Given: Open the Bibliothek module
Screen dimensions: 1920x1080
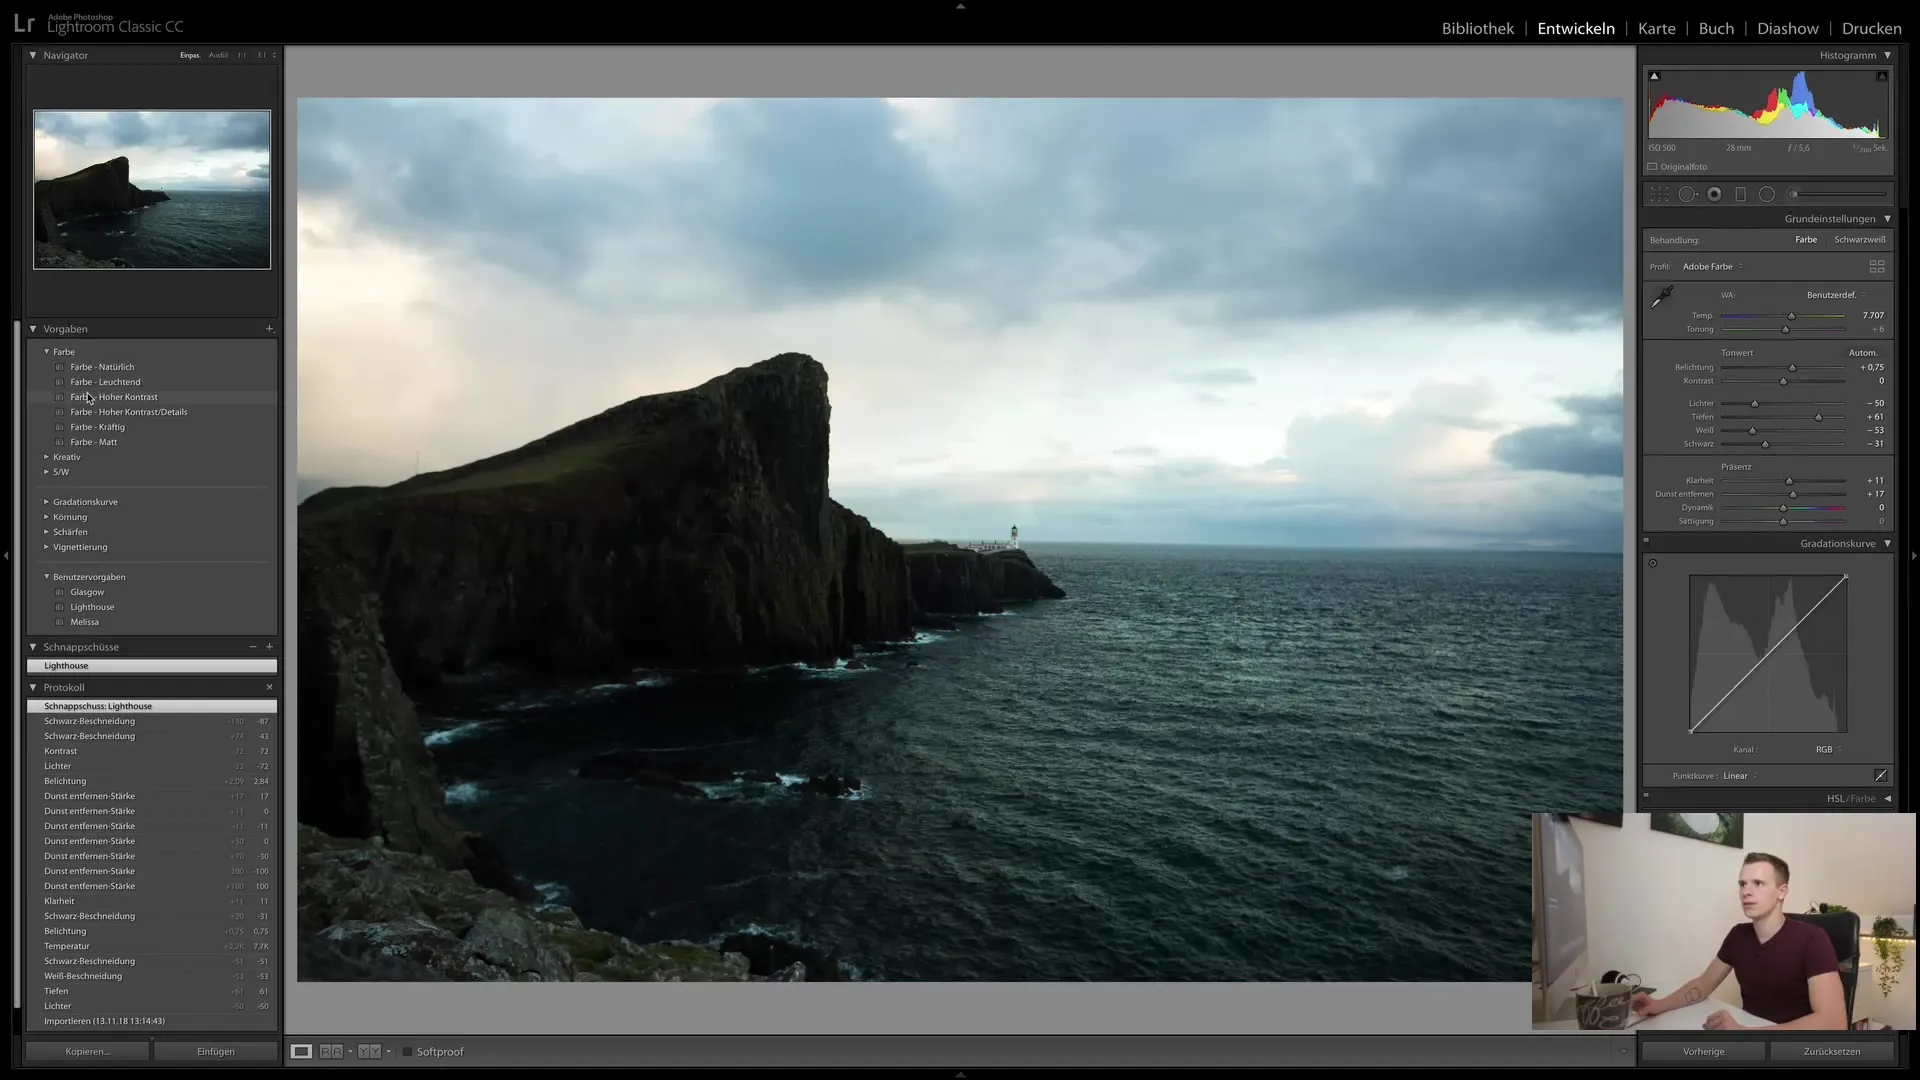Looking at the screenshot, I should (x=1477, y=28).
